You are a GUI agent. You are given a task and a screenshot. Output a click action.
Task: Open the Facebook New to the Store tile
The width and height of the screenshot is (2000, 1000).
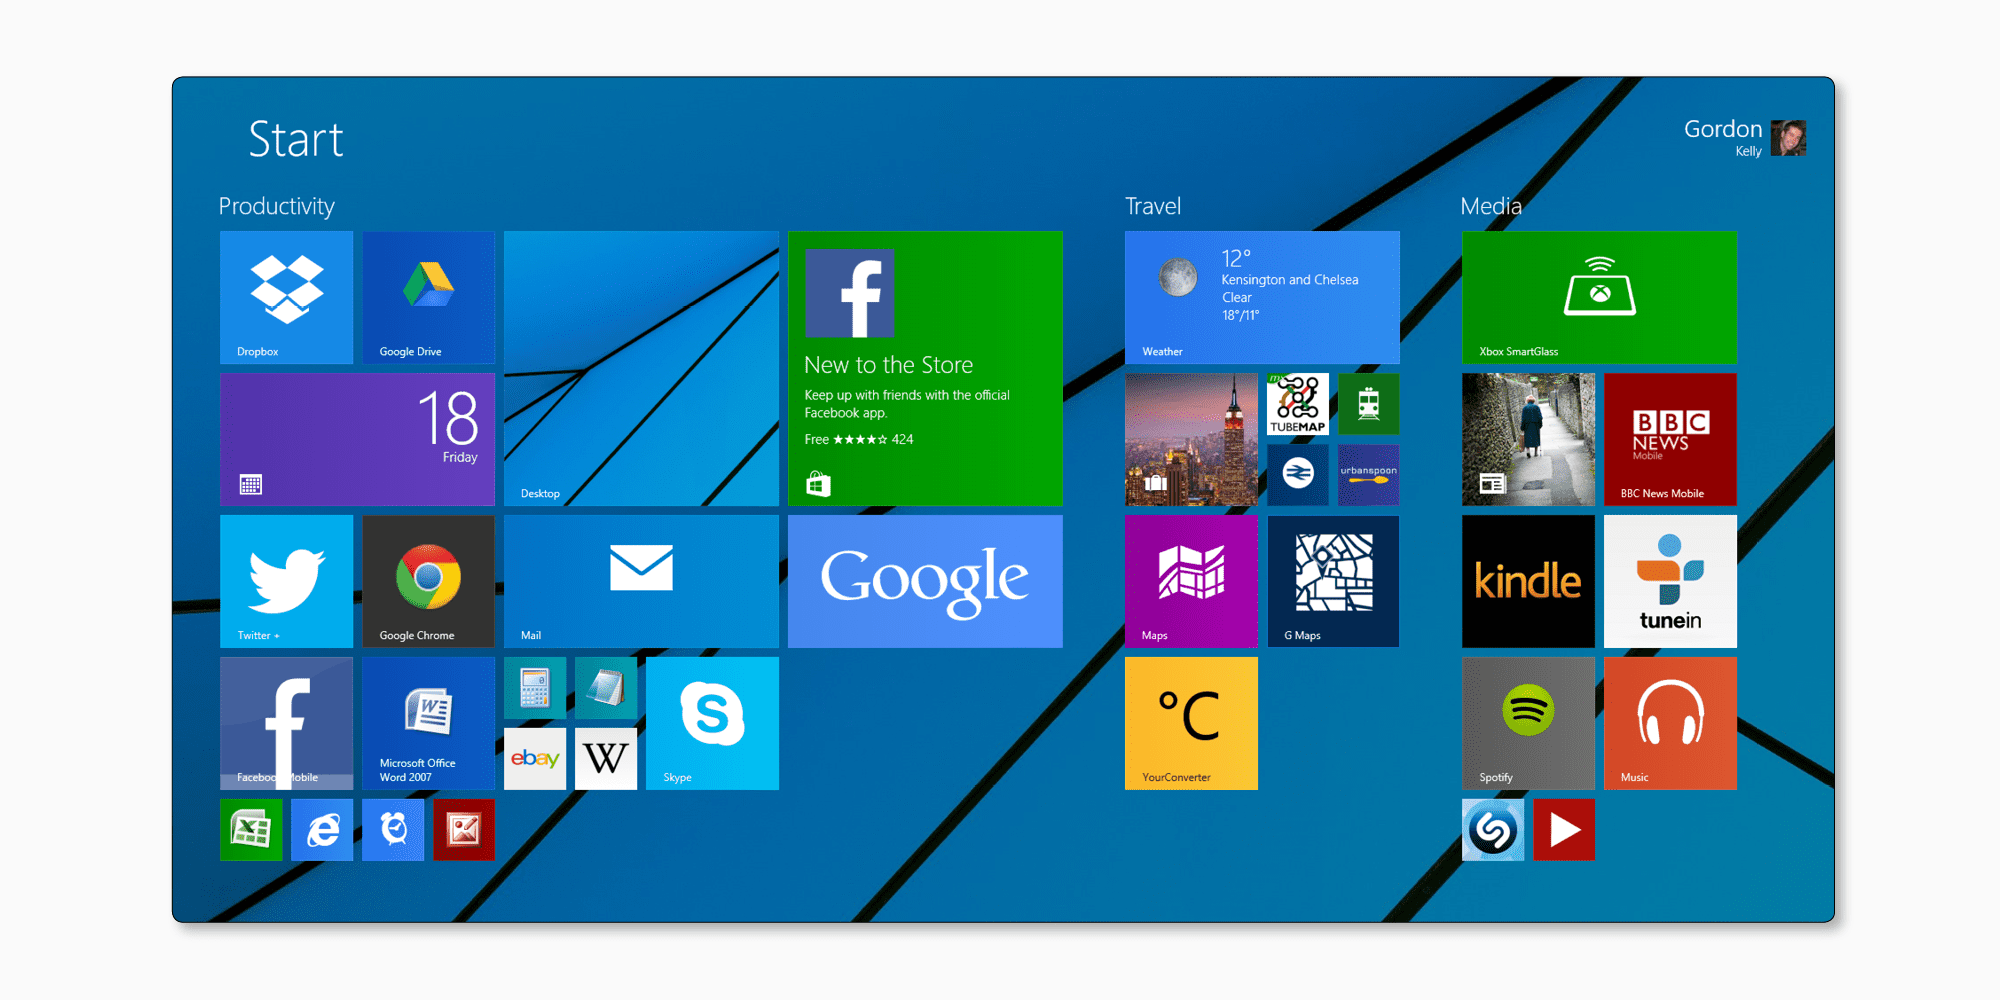[925, 368]
